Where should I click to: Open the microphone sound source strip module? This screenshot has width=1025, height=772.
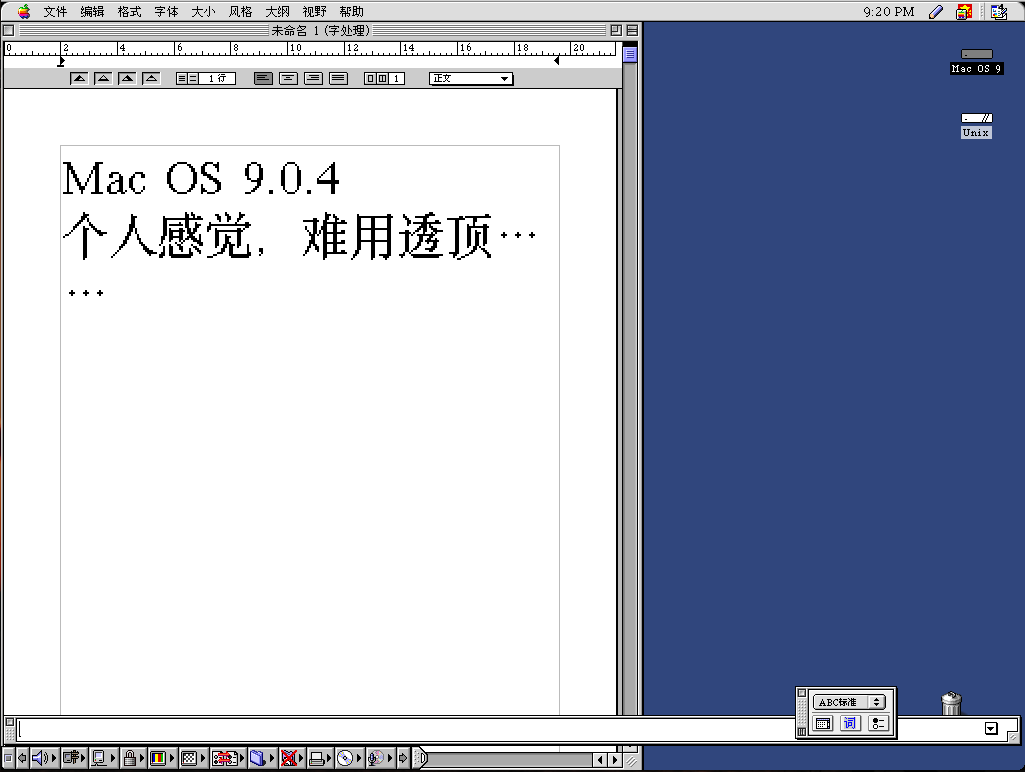pyautogui.click(x=379, y=758)
